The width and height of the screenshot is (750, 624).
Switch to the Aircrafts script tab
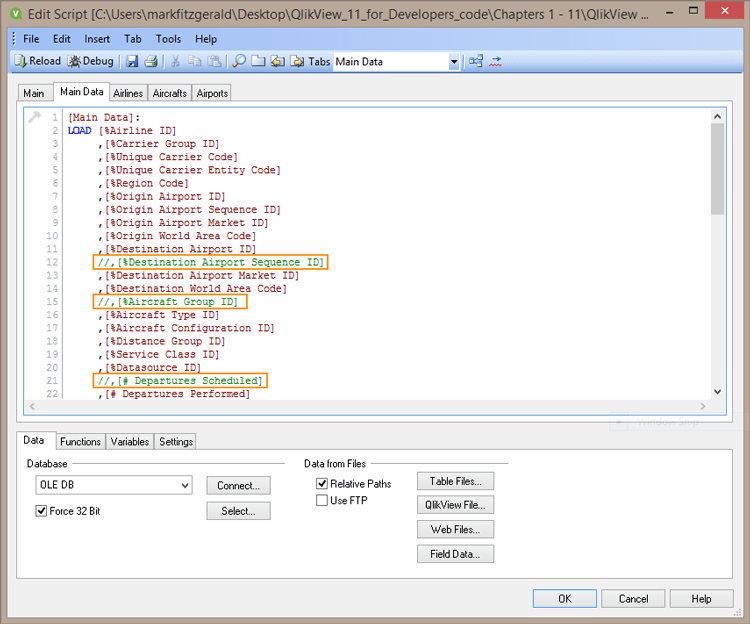(x=169, y=93)
